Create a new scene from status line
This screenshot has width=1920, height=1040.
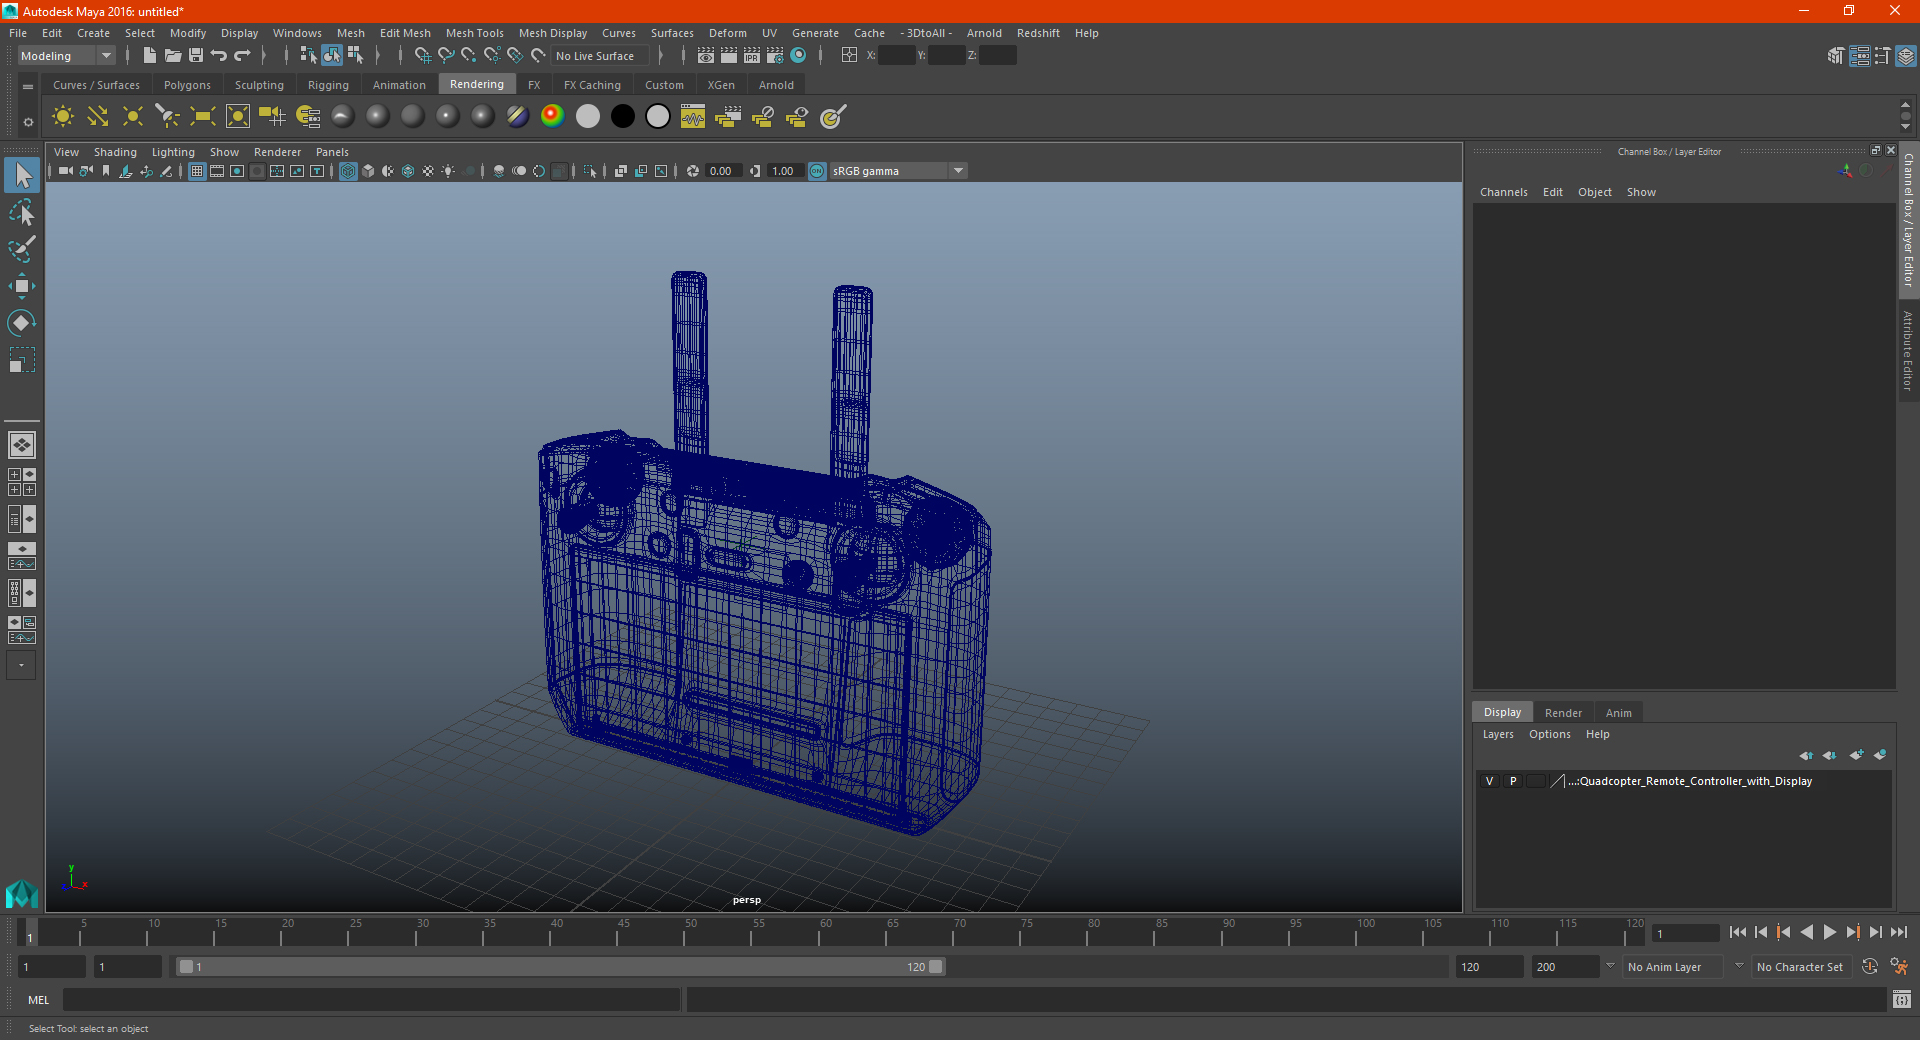coord(149,56)
